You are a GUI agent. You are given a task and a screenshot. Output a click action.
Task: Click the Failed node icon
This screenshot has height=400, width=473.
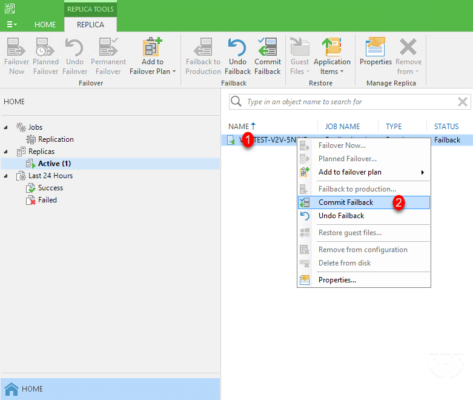pos(31,200)
